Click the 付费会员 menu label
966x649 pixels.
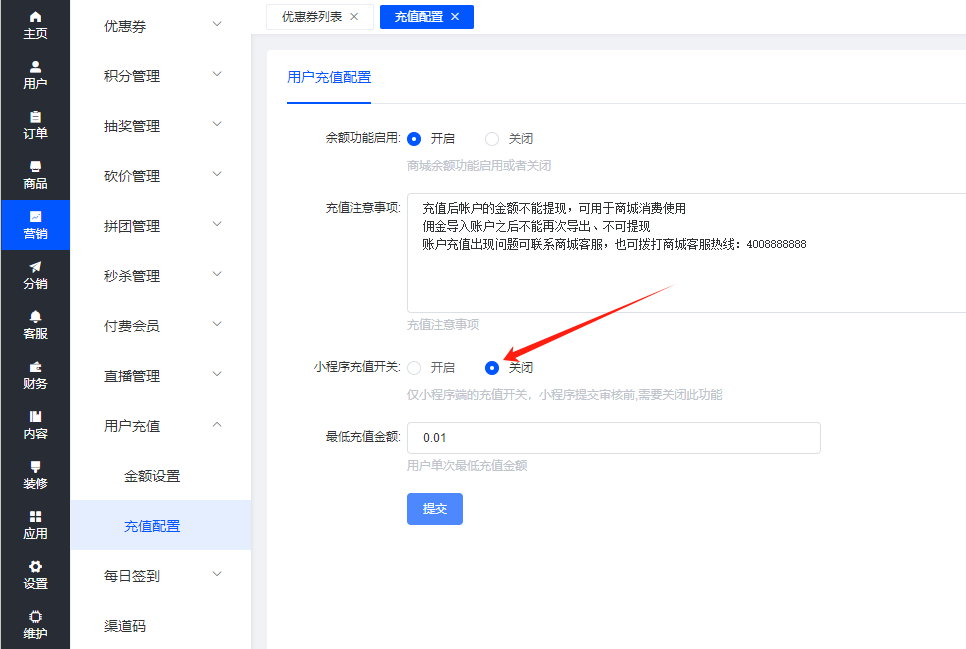pyautogui.click(x=132, y=325)
